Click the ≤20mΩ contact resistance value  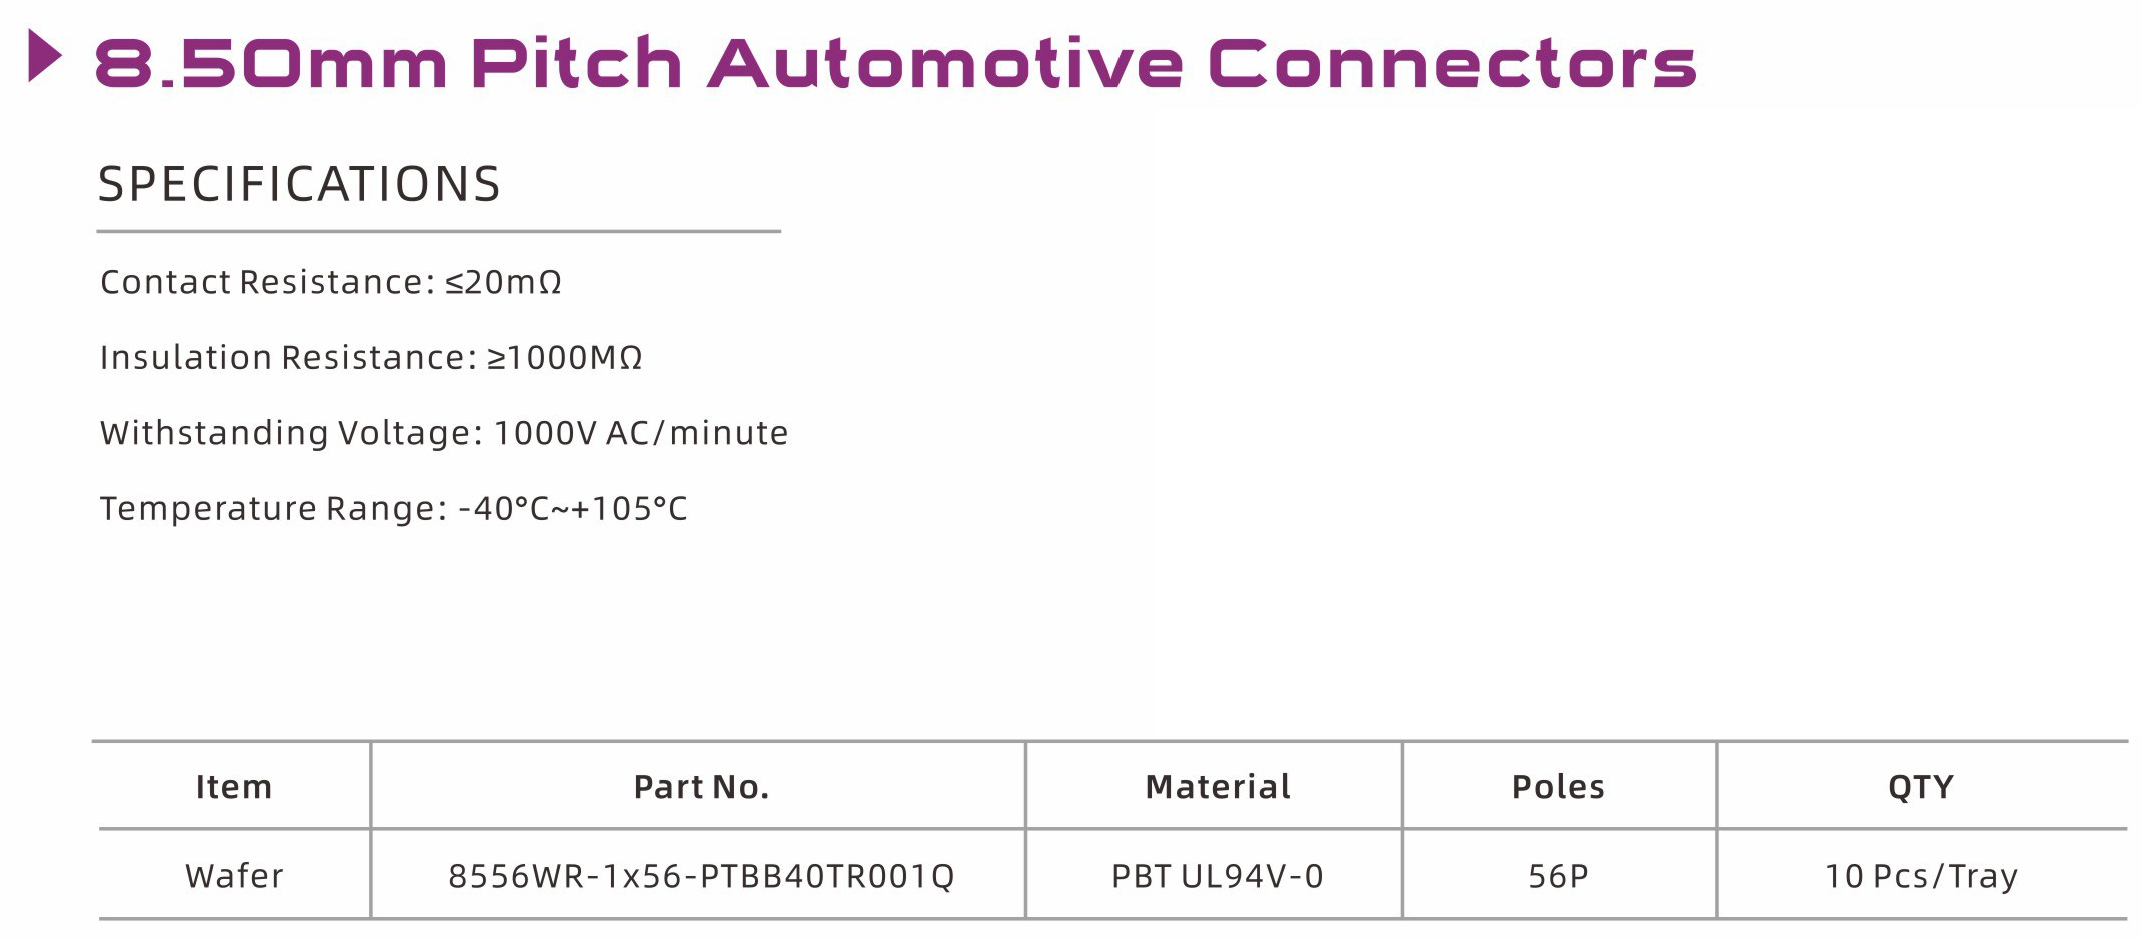point(503,282)
